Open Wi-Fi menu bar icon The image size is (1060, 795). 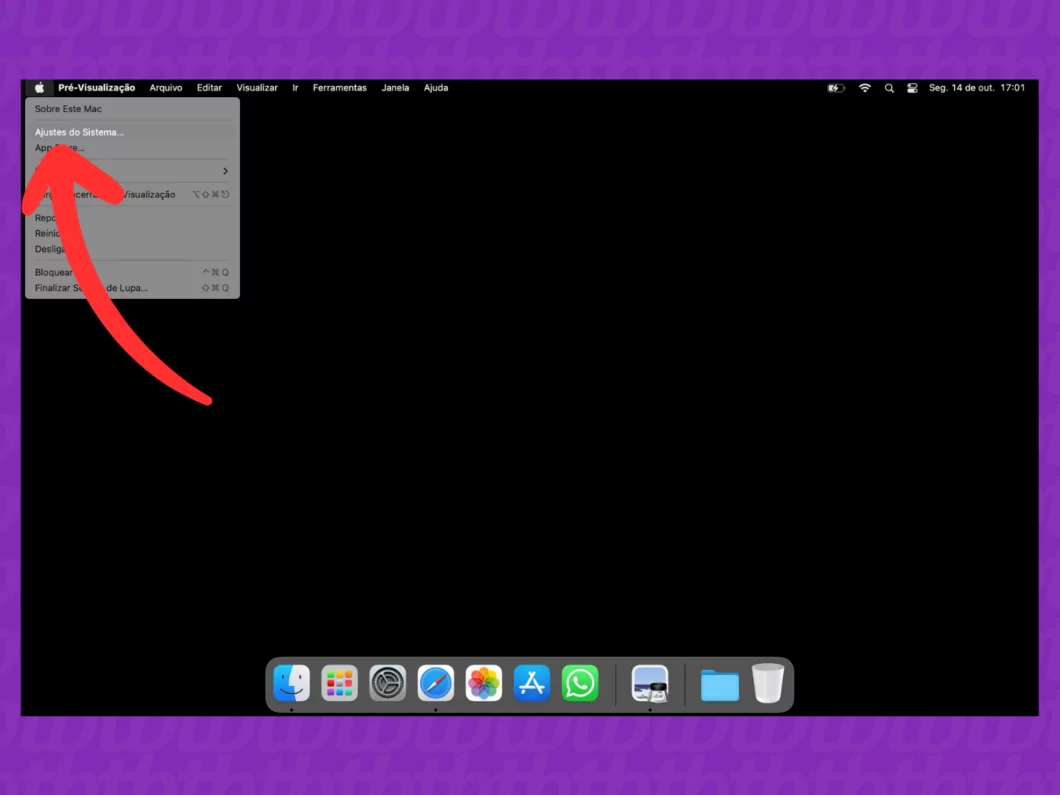pos(865,88)
